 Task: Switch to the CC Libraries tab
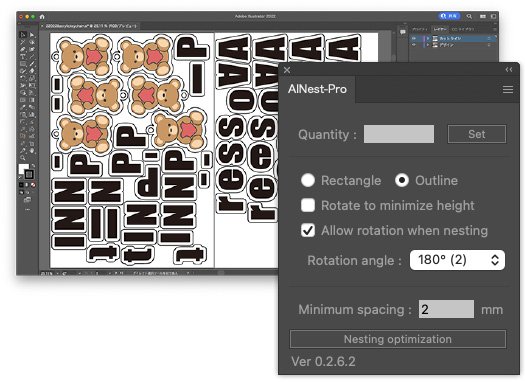463,29
